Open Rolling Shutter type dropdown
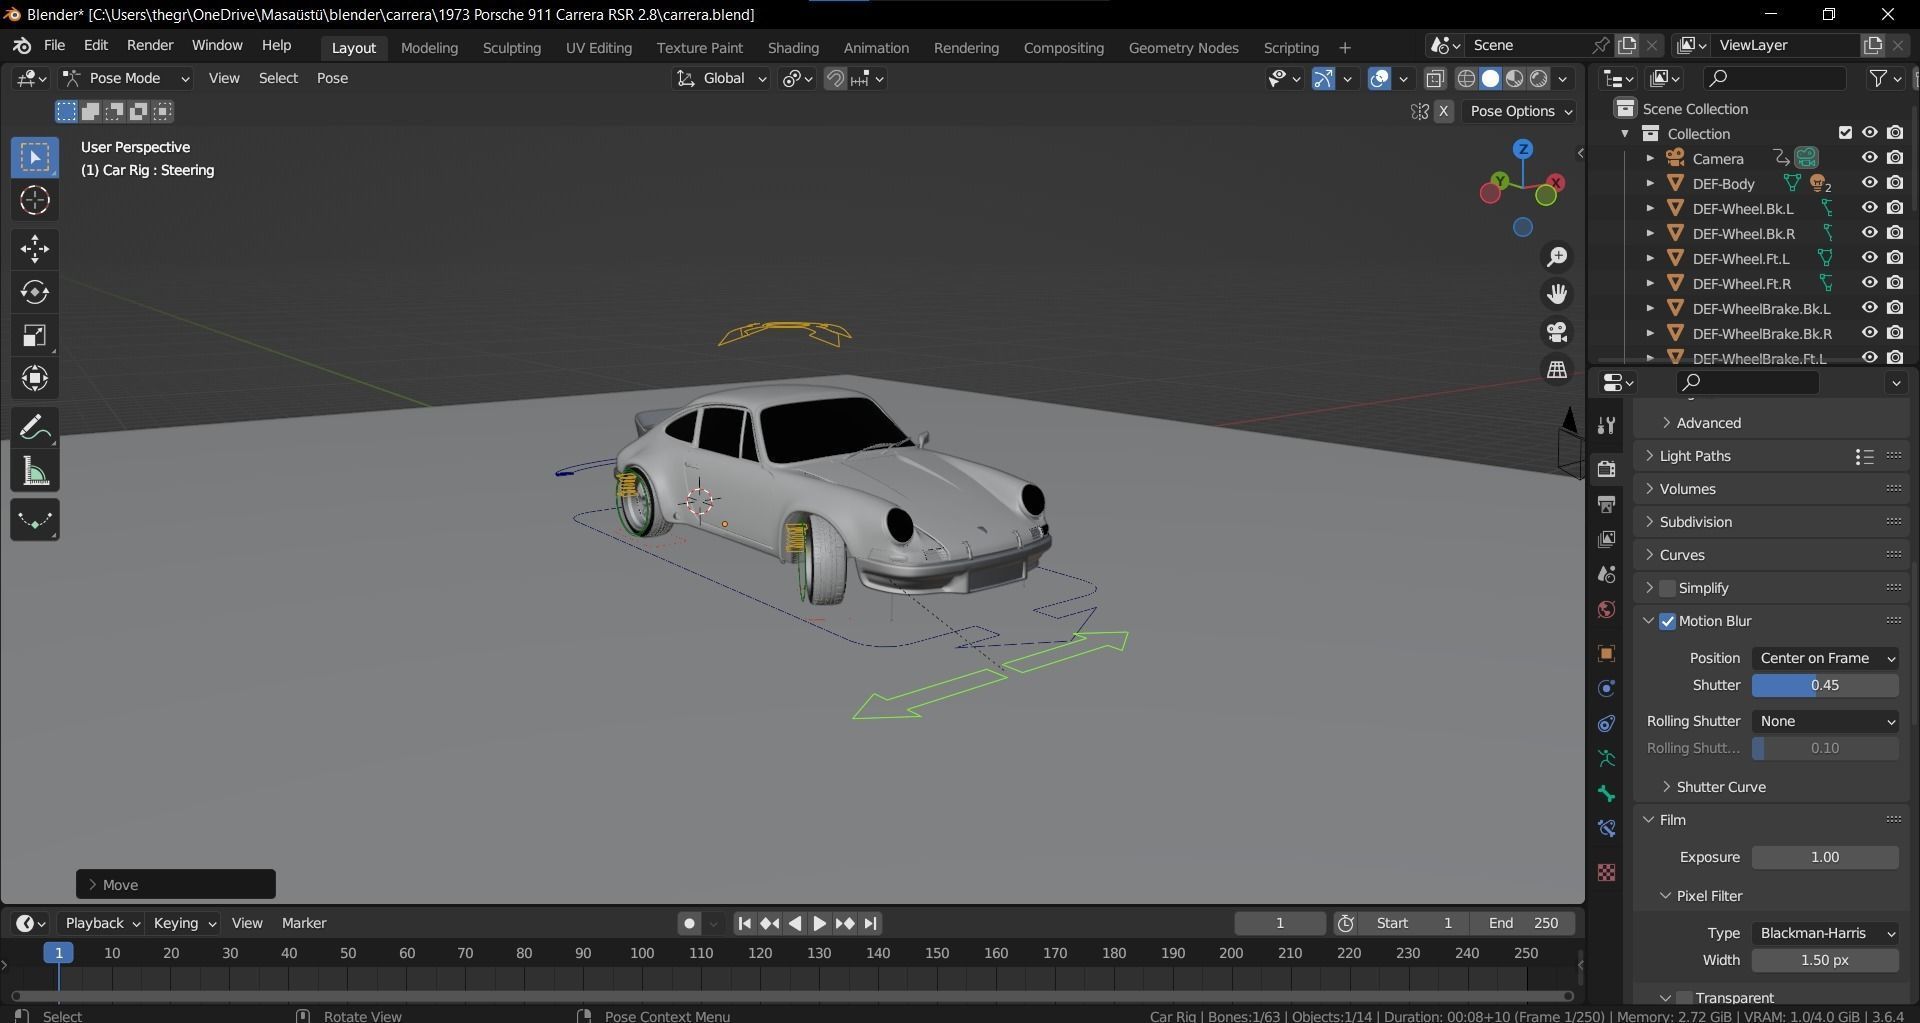 [x=1825, y=721]
